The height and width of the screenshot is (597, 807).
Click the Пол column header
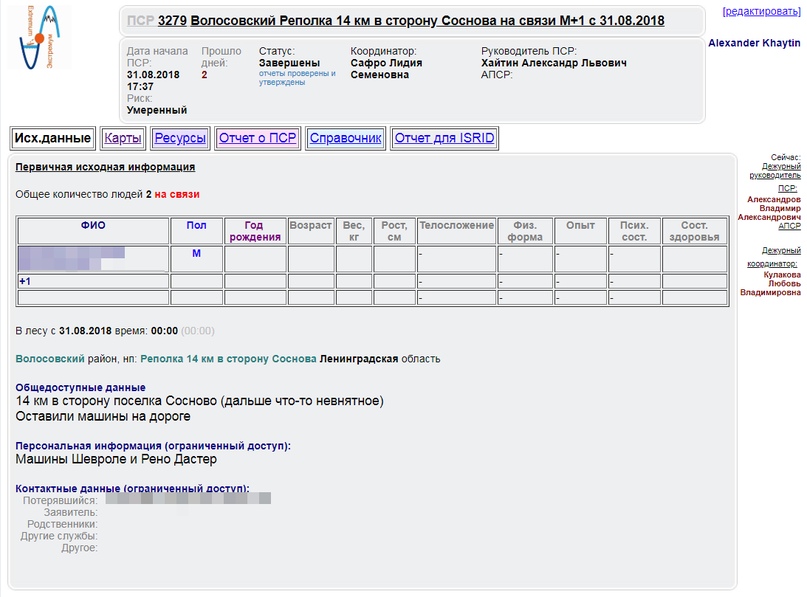click(x=196, y=226)
